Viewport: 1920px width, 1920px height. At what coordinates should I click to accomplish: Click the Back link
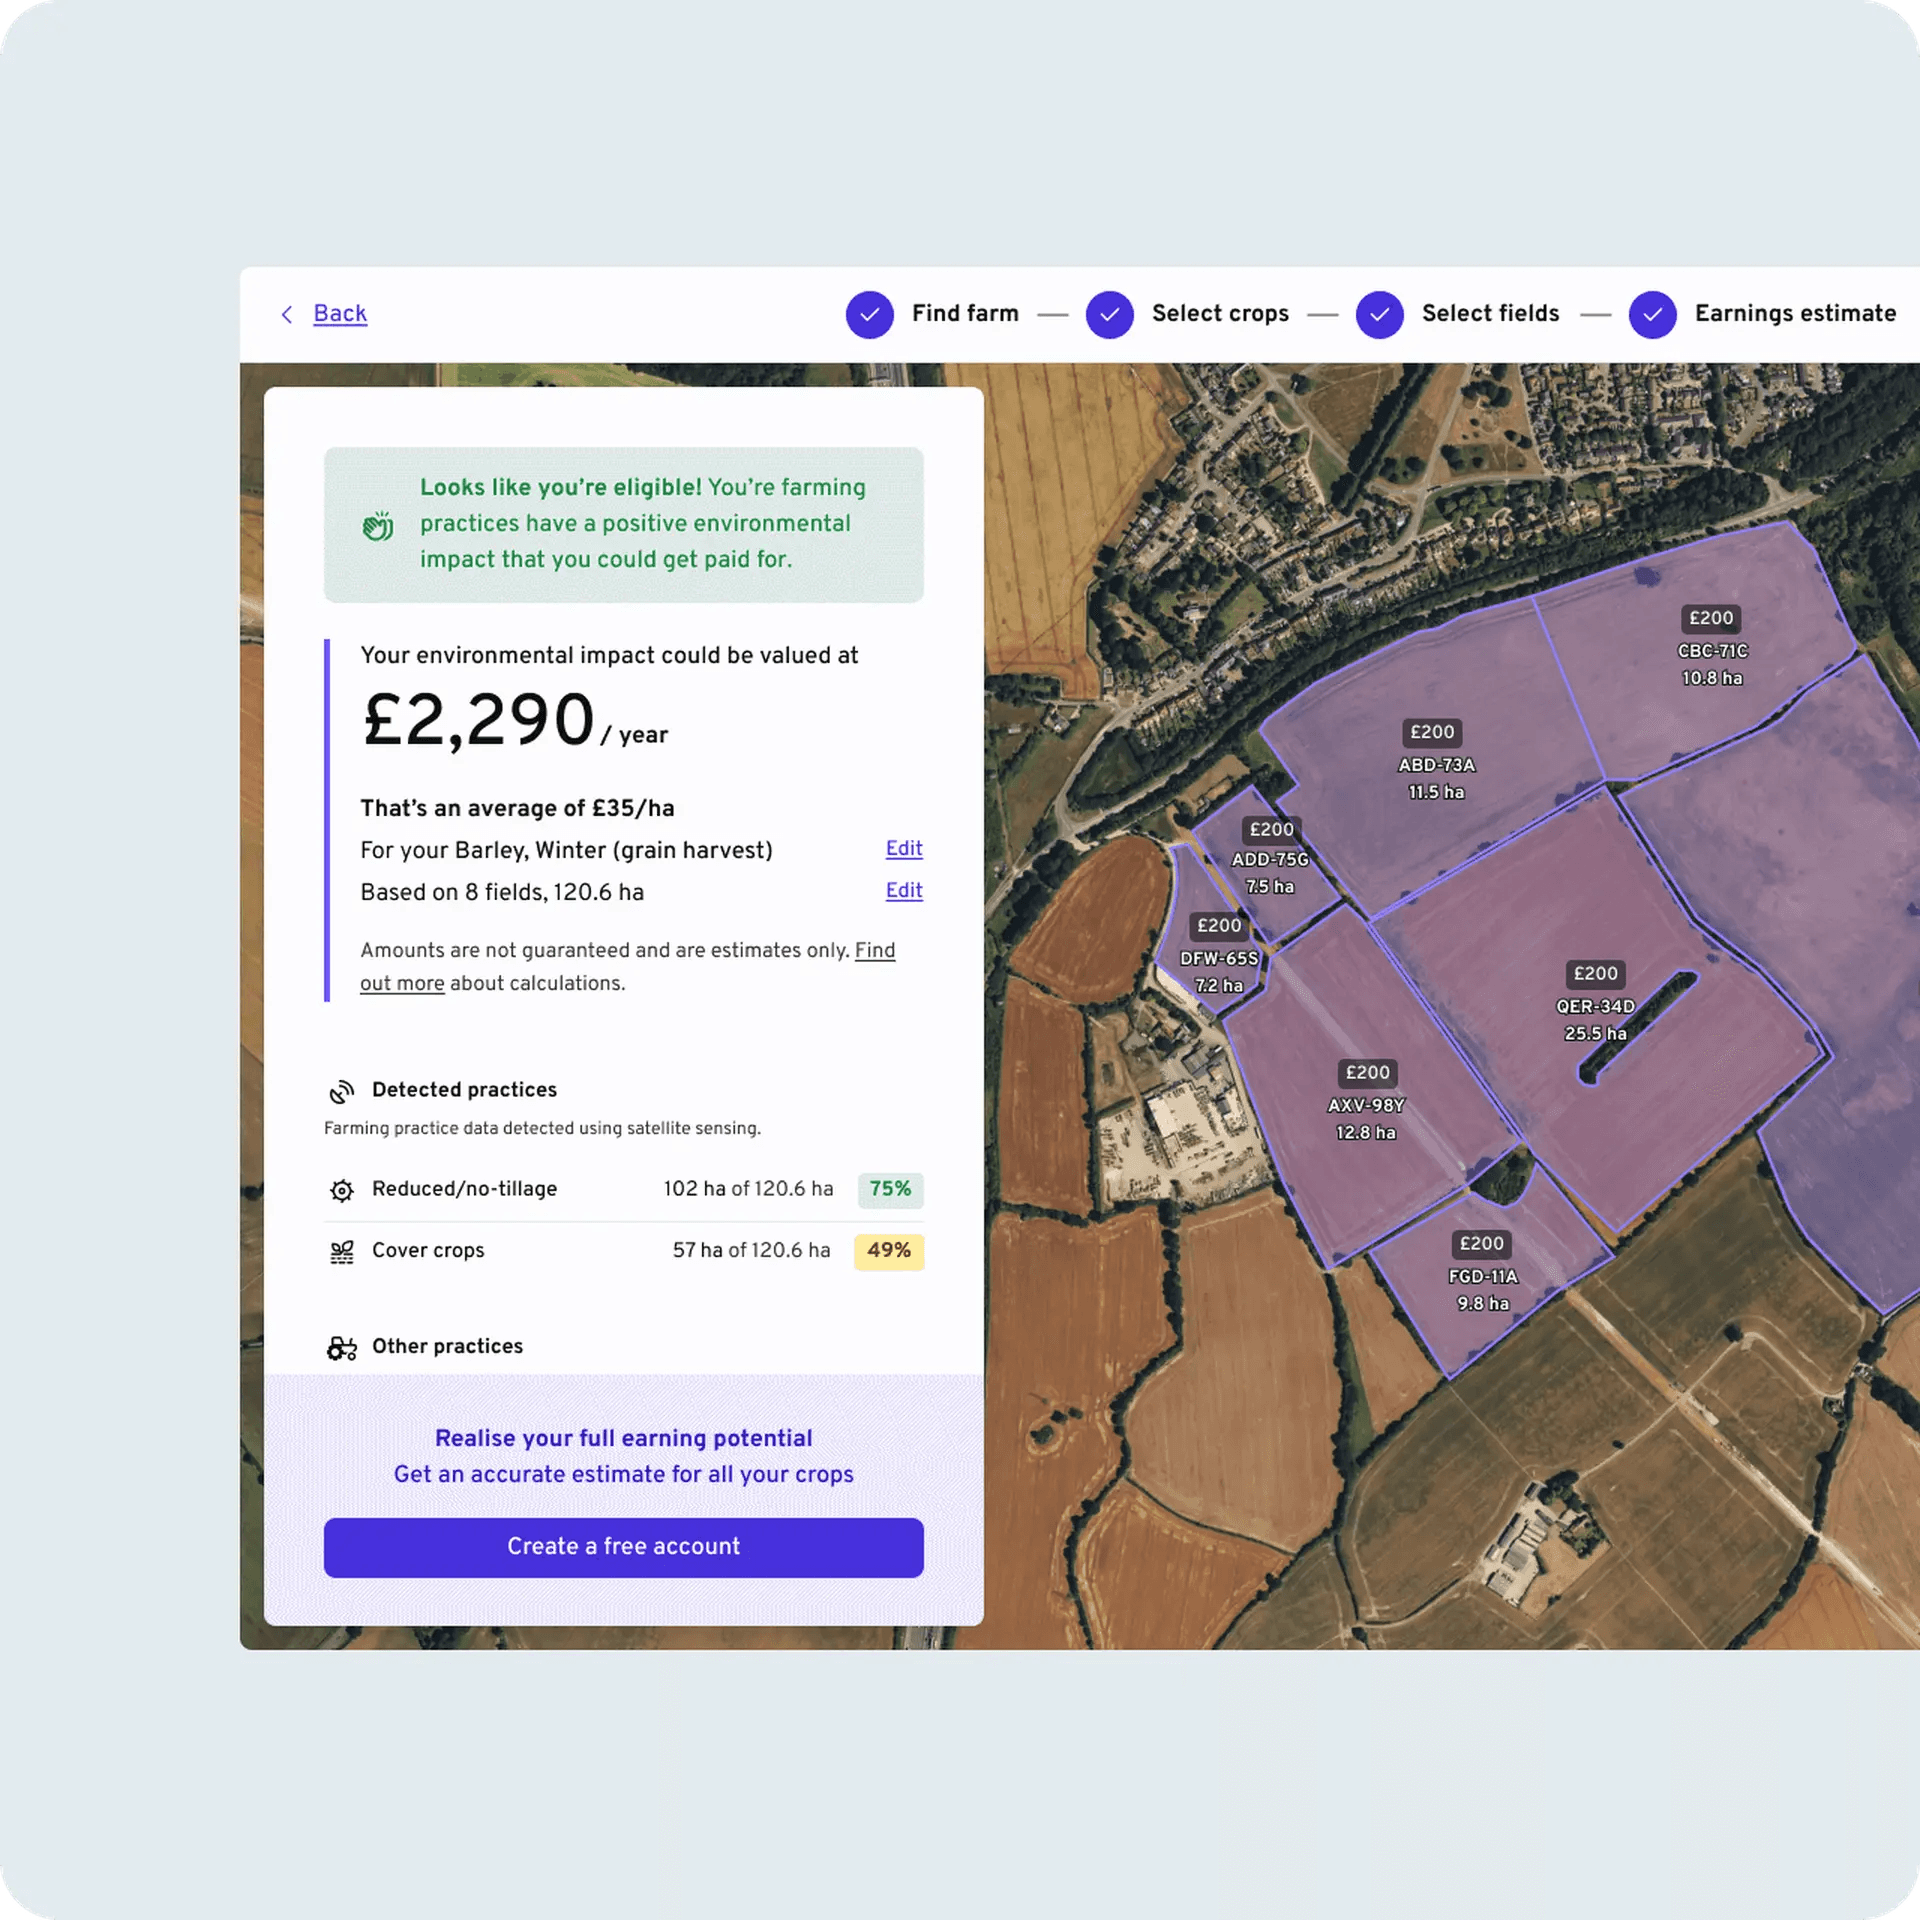click(x=340, y=314)
